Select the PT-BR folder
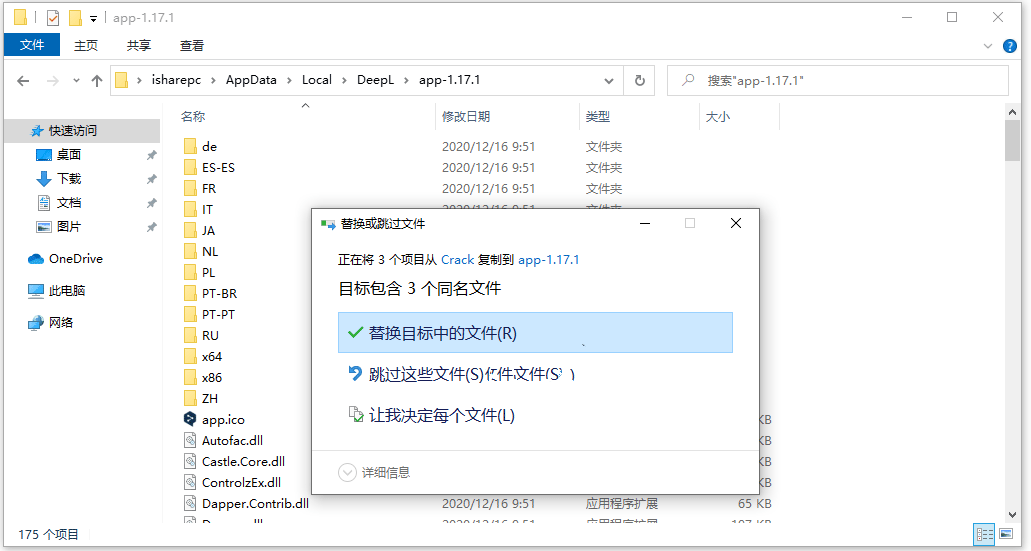 pos(219,293)
